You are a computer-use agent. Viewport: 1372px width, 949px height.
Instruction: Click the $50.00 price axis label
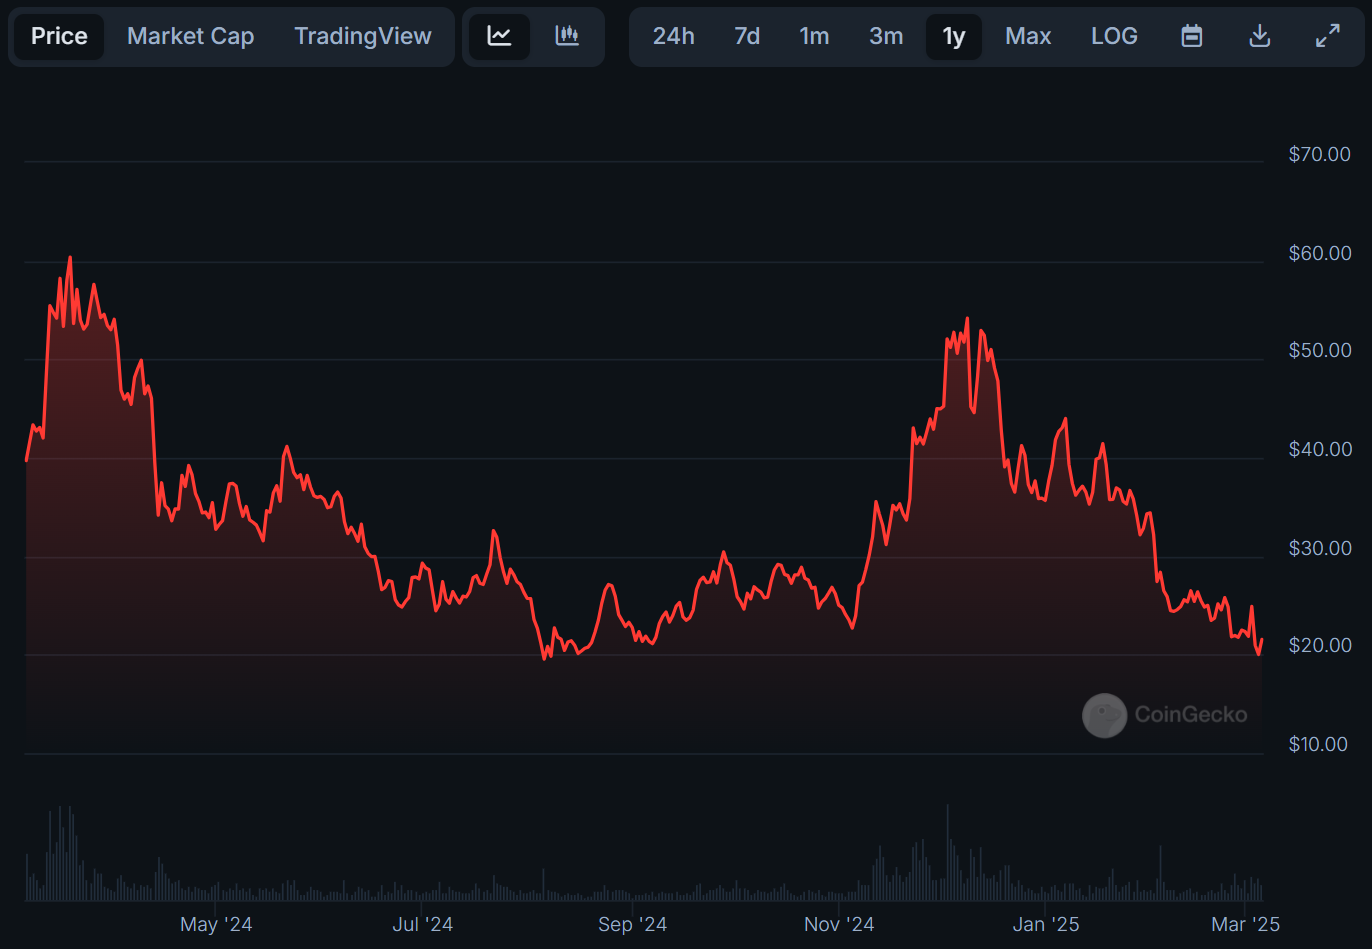coord(1320,350)
